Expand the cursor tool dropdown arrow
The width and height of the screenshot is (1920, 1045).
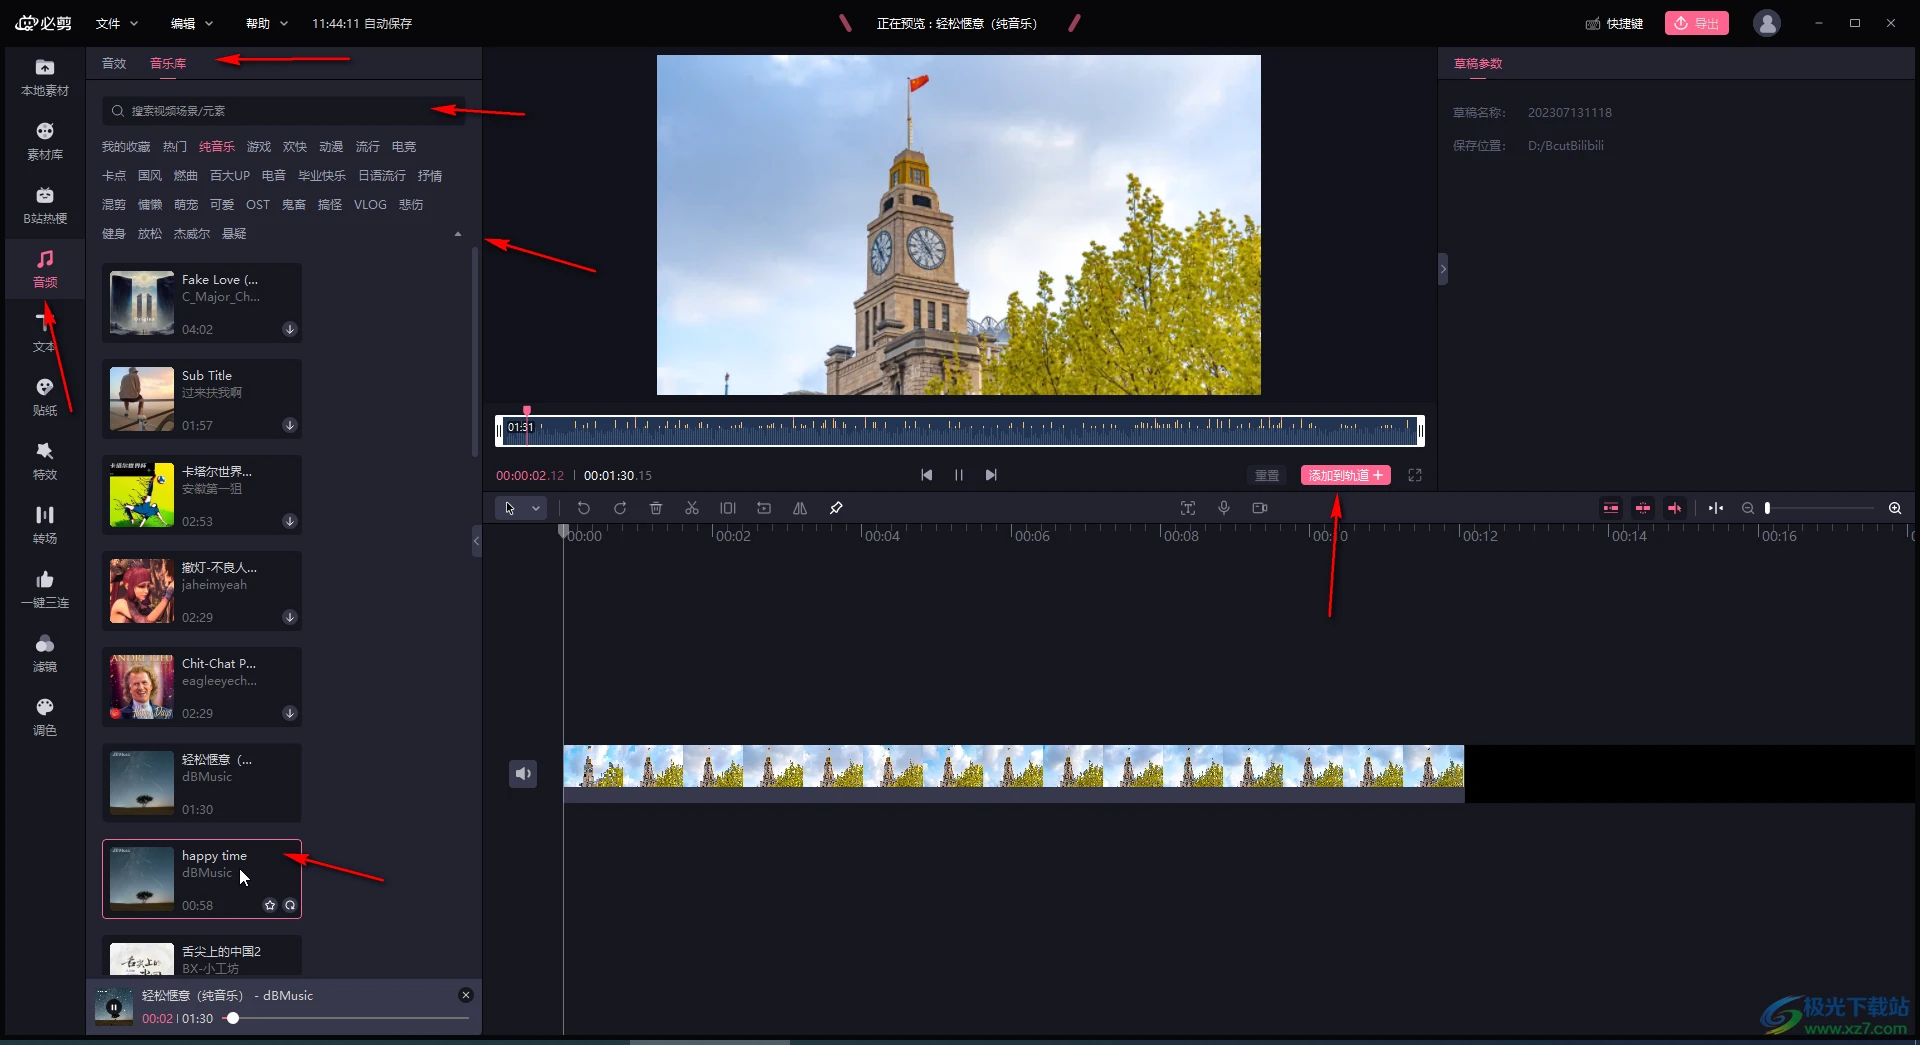coord(536,508)
